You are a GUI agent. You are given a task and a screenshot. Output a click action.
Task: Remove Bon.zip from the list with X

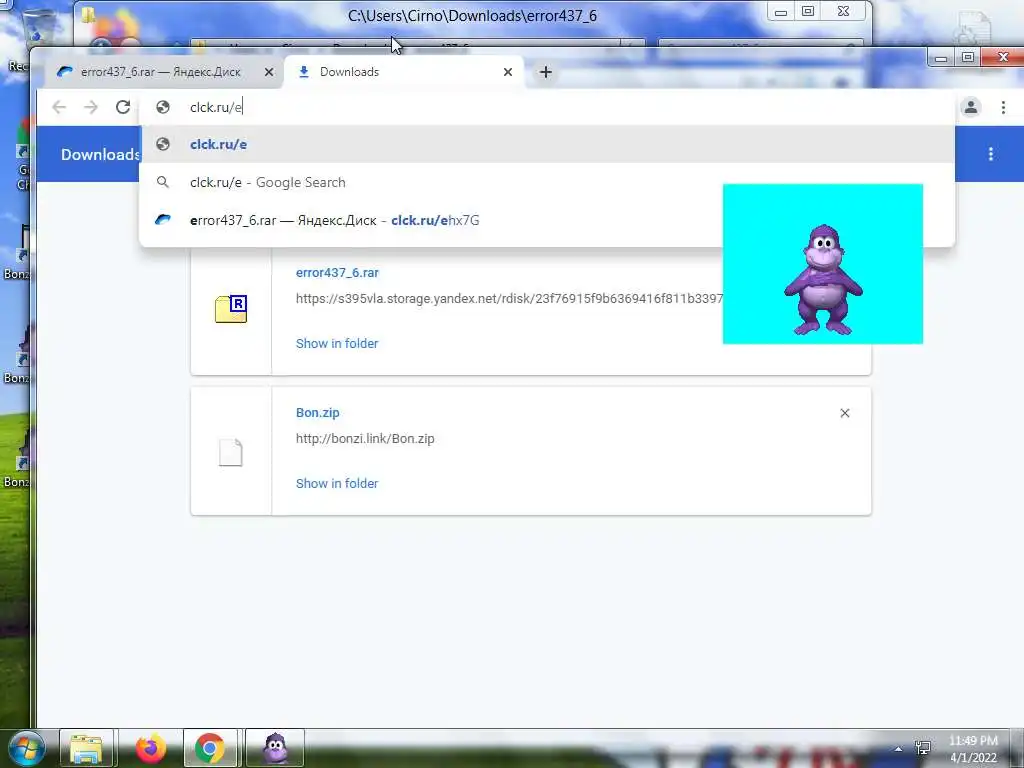click(844, 413)
